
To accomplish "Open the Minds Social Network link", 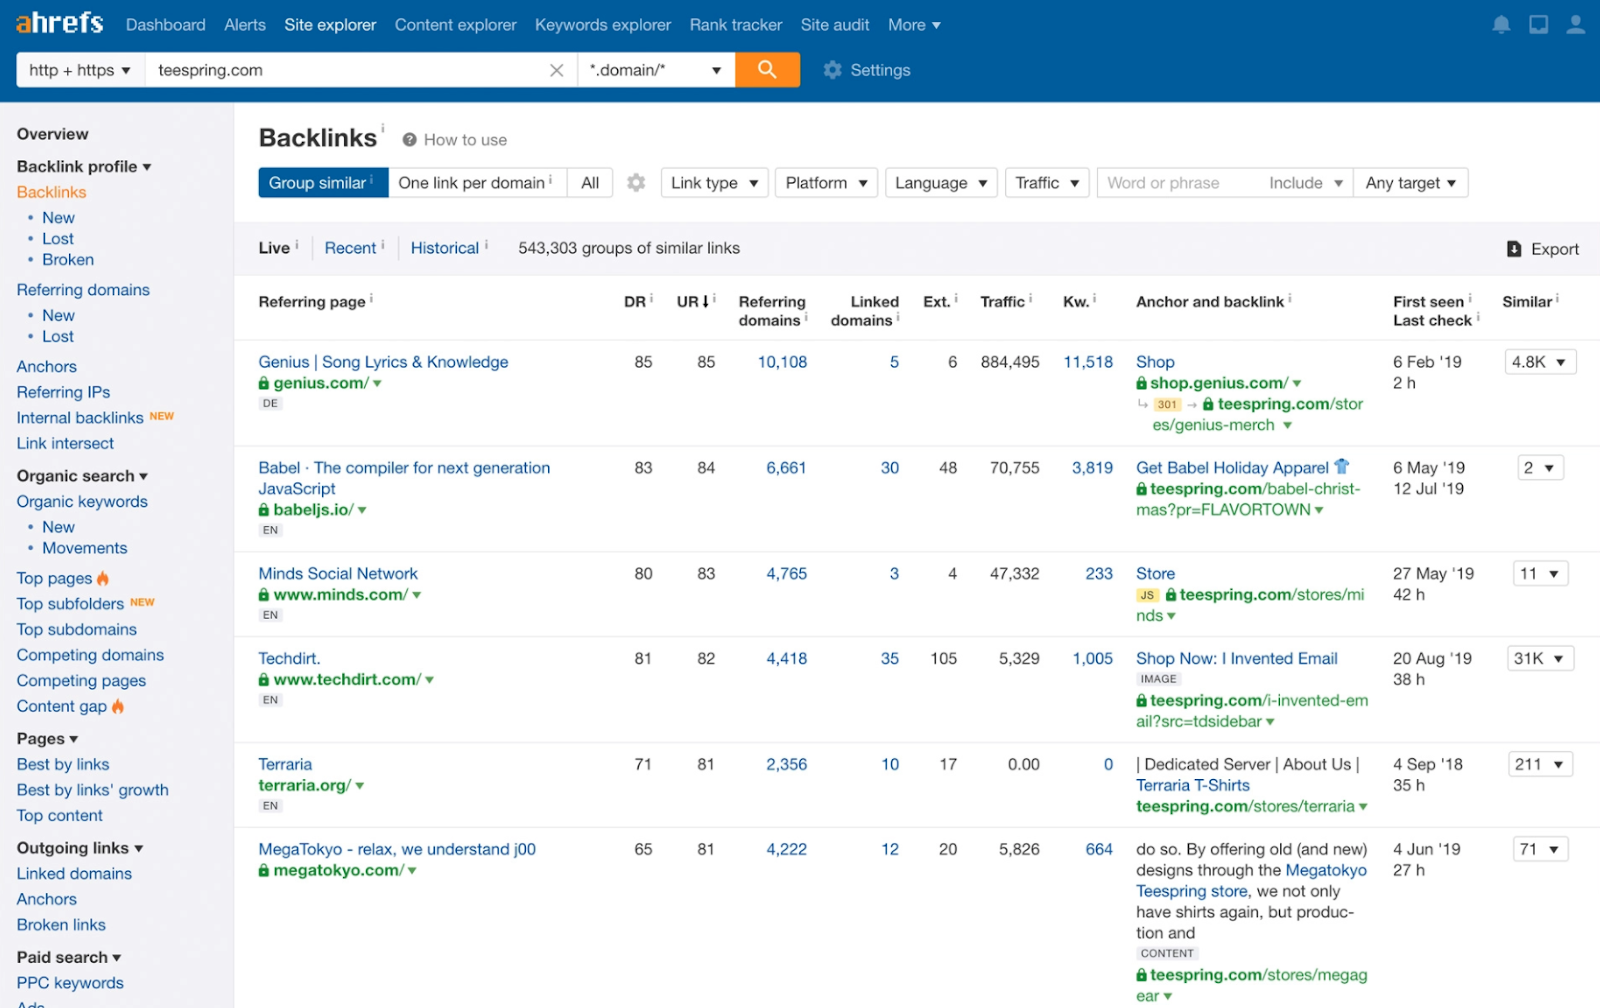I will [x=338, y=574].
